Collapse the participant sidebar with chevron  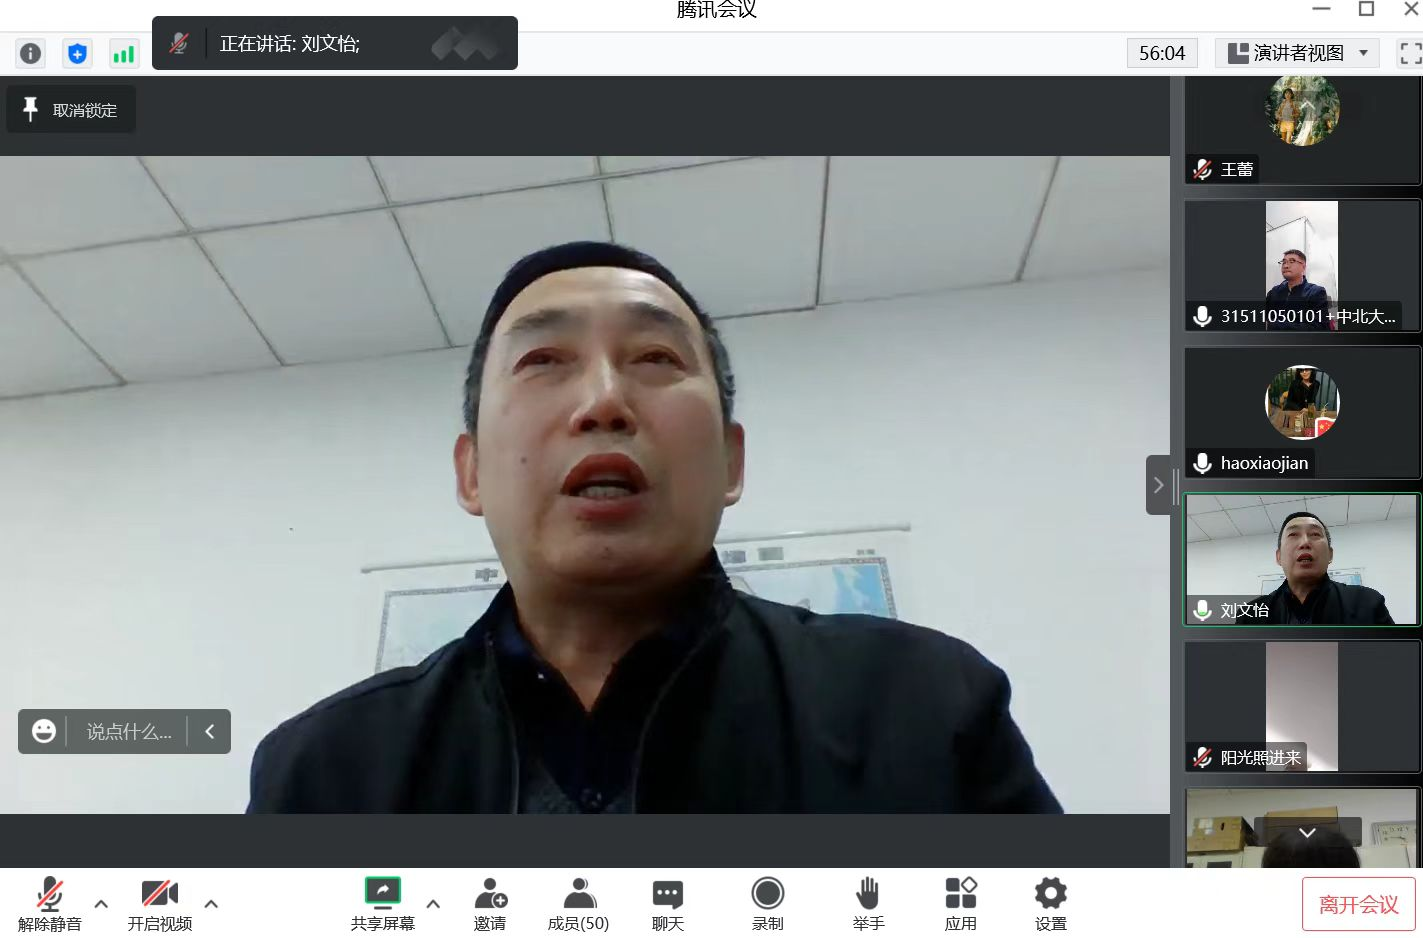tap(1158, 485)
